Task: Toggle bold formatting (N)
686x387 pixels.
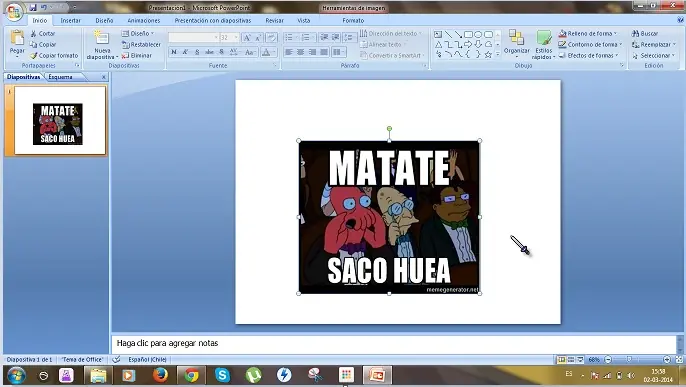Action: pyautogui.click(x=174, y=52)
